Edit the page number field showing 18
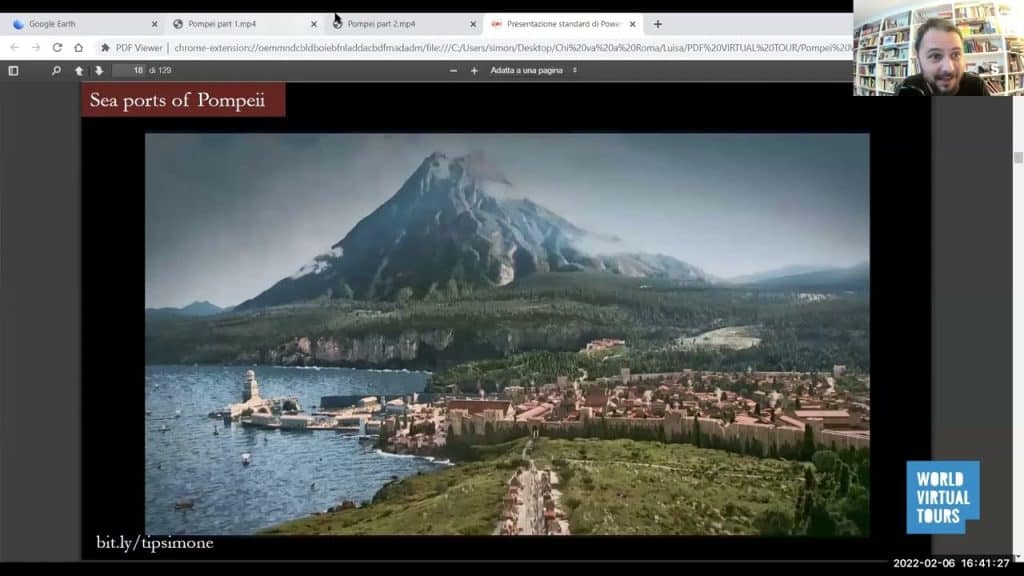Image resolution: width=1024 pixels, height=576 pixels. coord(129,71)
